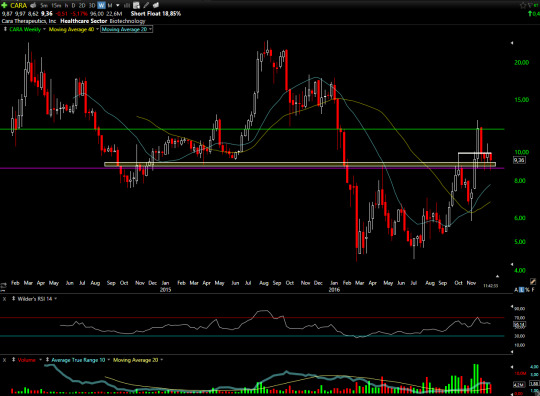540x396 pixels.
Task: Open the Moving Average 40 dropdown
Action: [x=97, y=30]
